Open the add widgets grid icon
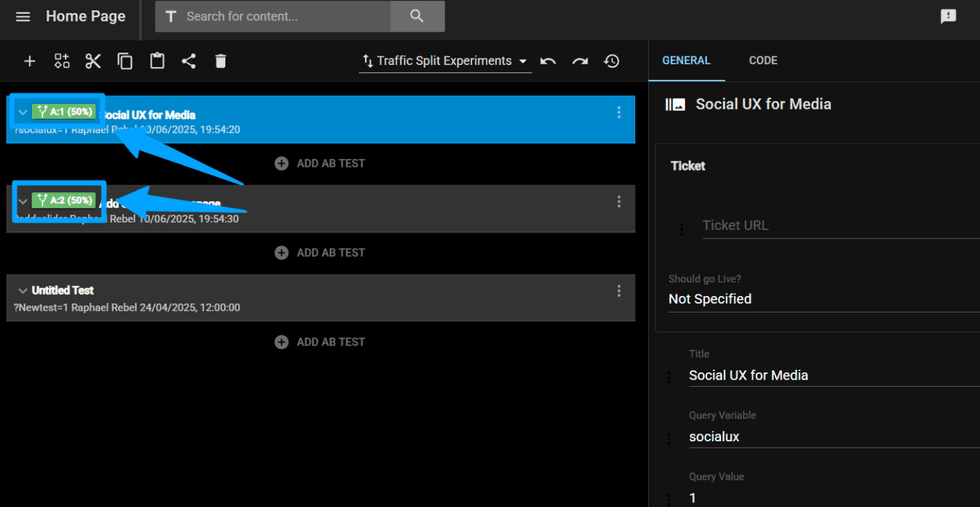The height and width of the screenshot is (507, 980). pos(61,61)
